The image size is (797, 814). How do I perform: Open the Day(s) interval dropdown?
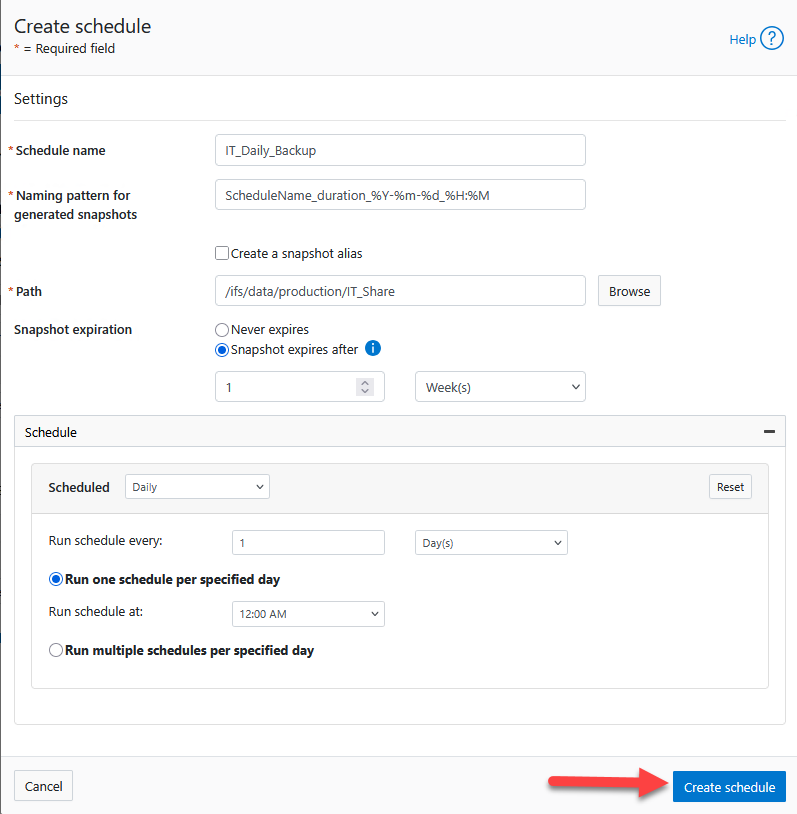point(491,542)
